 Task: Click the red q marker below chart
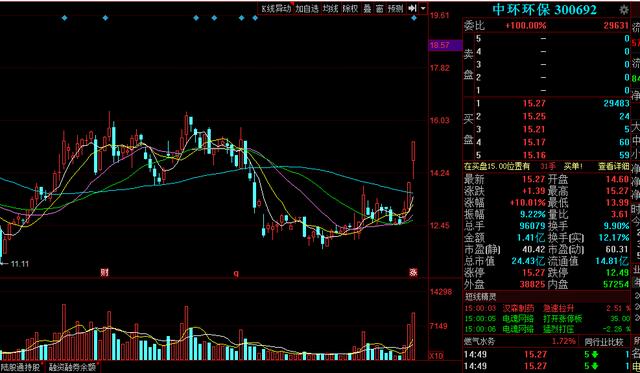[236, 273]
